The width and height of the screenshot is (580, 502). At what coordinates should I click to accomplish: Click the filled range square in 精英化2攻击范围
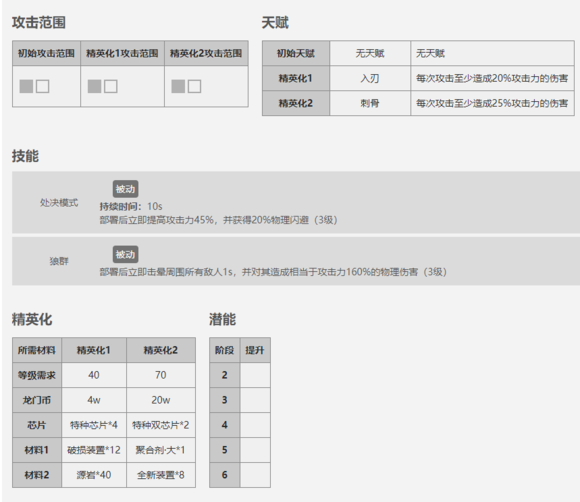click(x=178, y=87)
